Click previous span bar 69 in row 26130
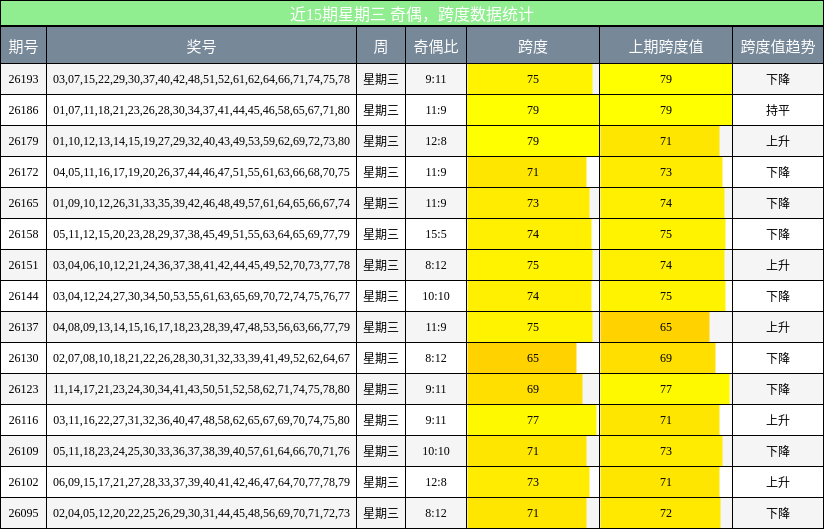824x529 pixels. [x=658, y=358]
